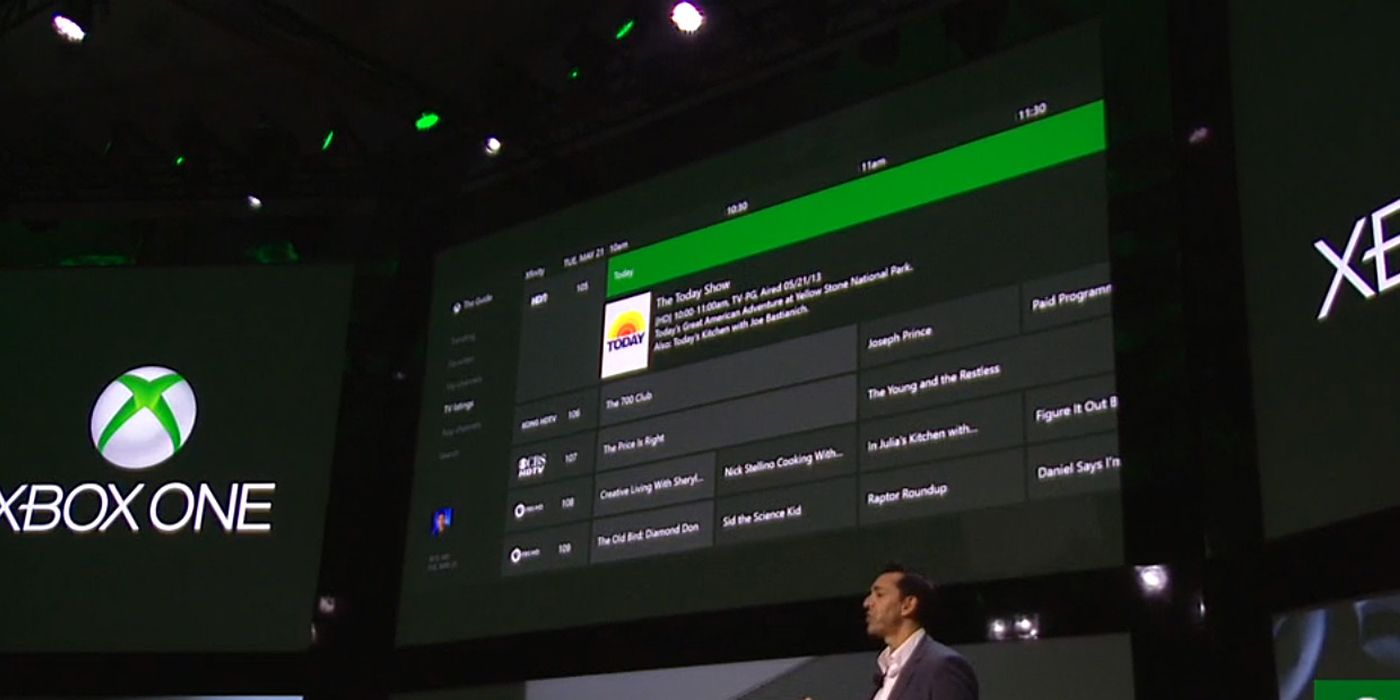Select the Paid Programming cell
Image resolution: width=1400 pixels, height=700 pixels.
click(x=1069, y=296)
